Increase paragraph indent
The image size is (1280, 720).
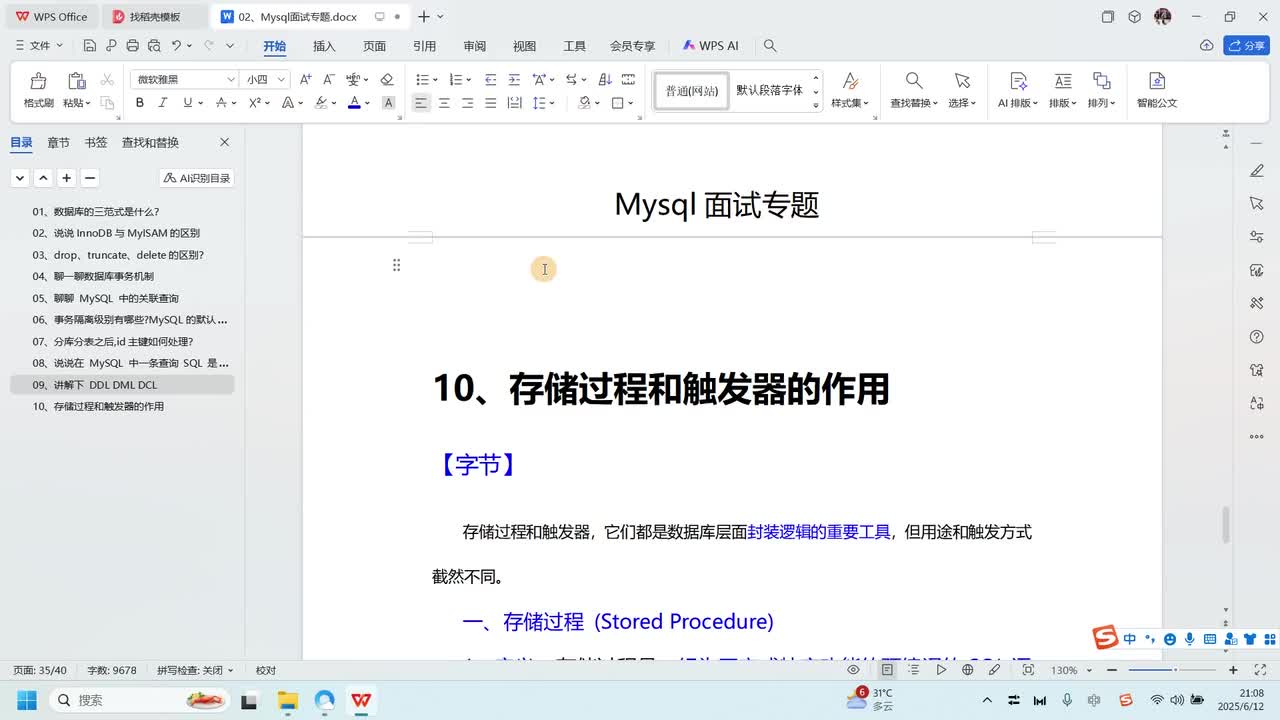[x=514, y=80]
